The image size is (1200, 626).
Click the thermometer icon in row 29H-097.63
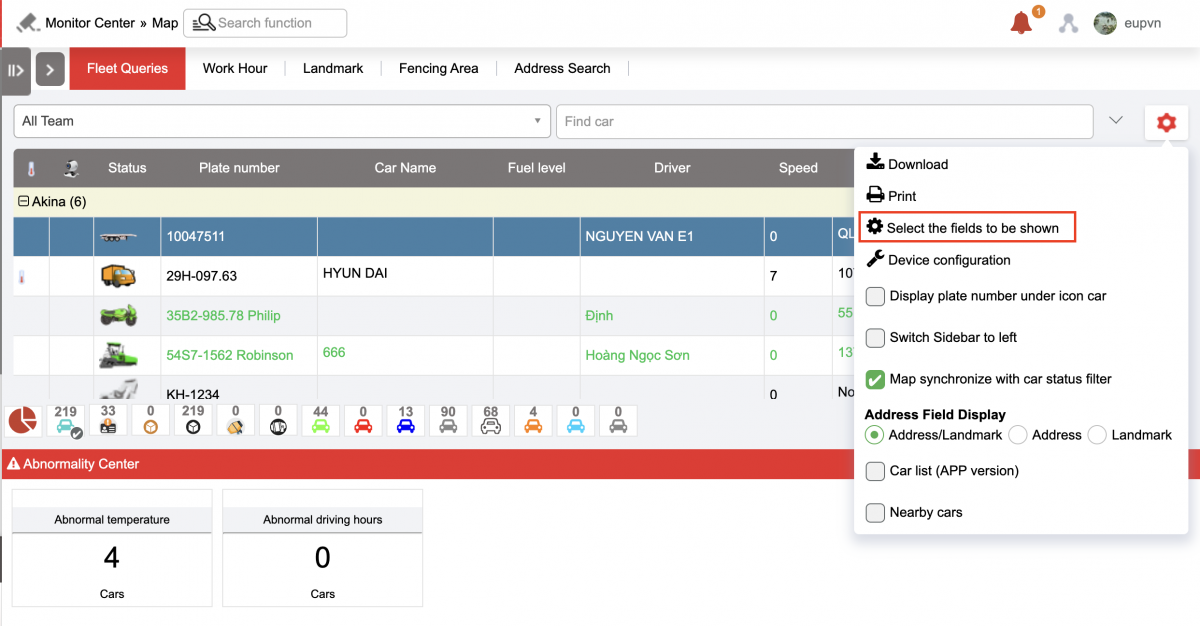[21, 277]
